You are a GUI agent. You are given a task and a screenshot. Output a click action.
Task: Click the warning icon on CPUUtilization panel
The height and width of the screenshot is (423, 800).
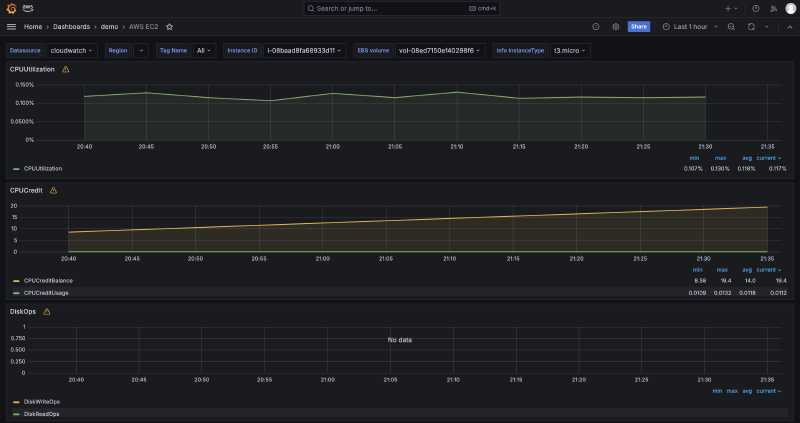[x=65, y=69]
